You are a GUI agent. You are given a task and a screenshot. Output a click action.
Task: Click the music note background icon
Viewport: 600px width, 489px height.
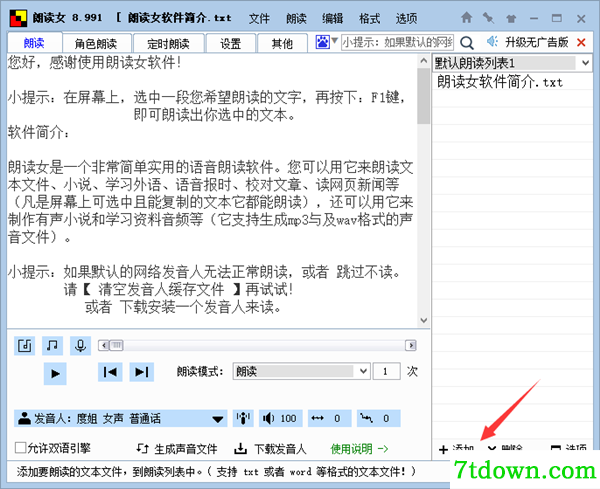[x=52, y=346]
